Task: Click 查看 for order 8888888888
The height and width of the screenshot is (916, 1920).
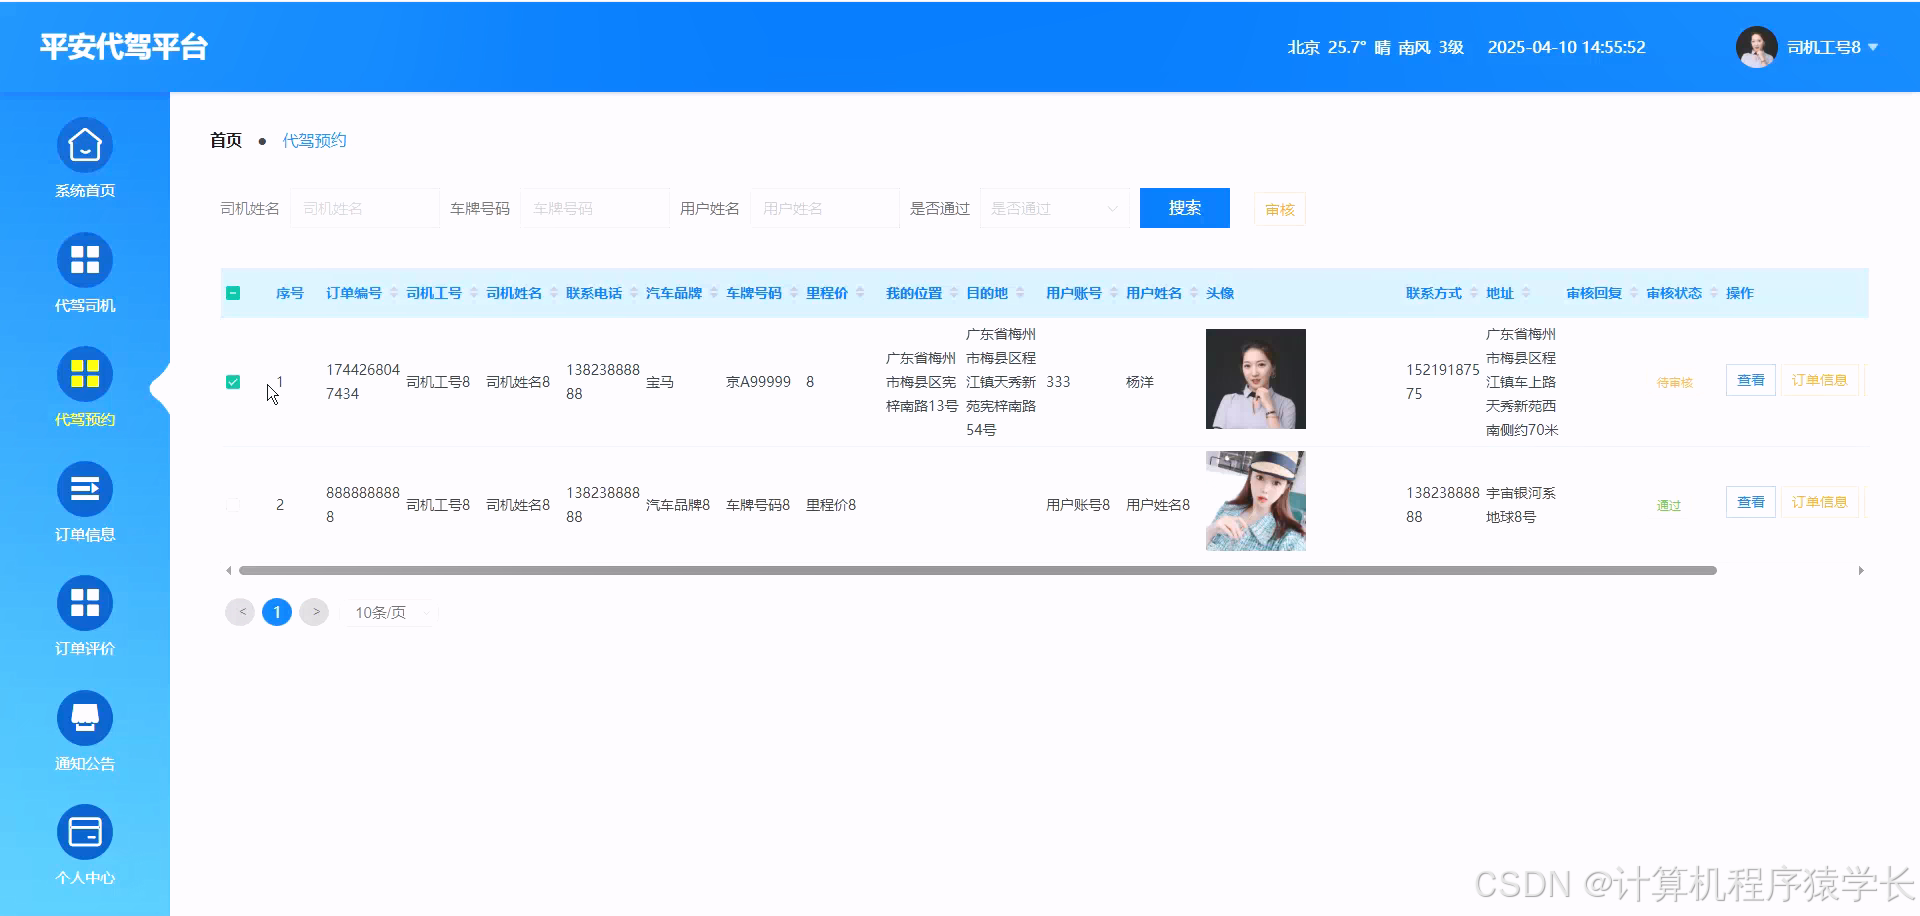Action: 1751,502
